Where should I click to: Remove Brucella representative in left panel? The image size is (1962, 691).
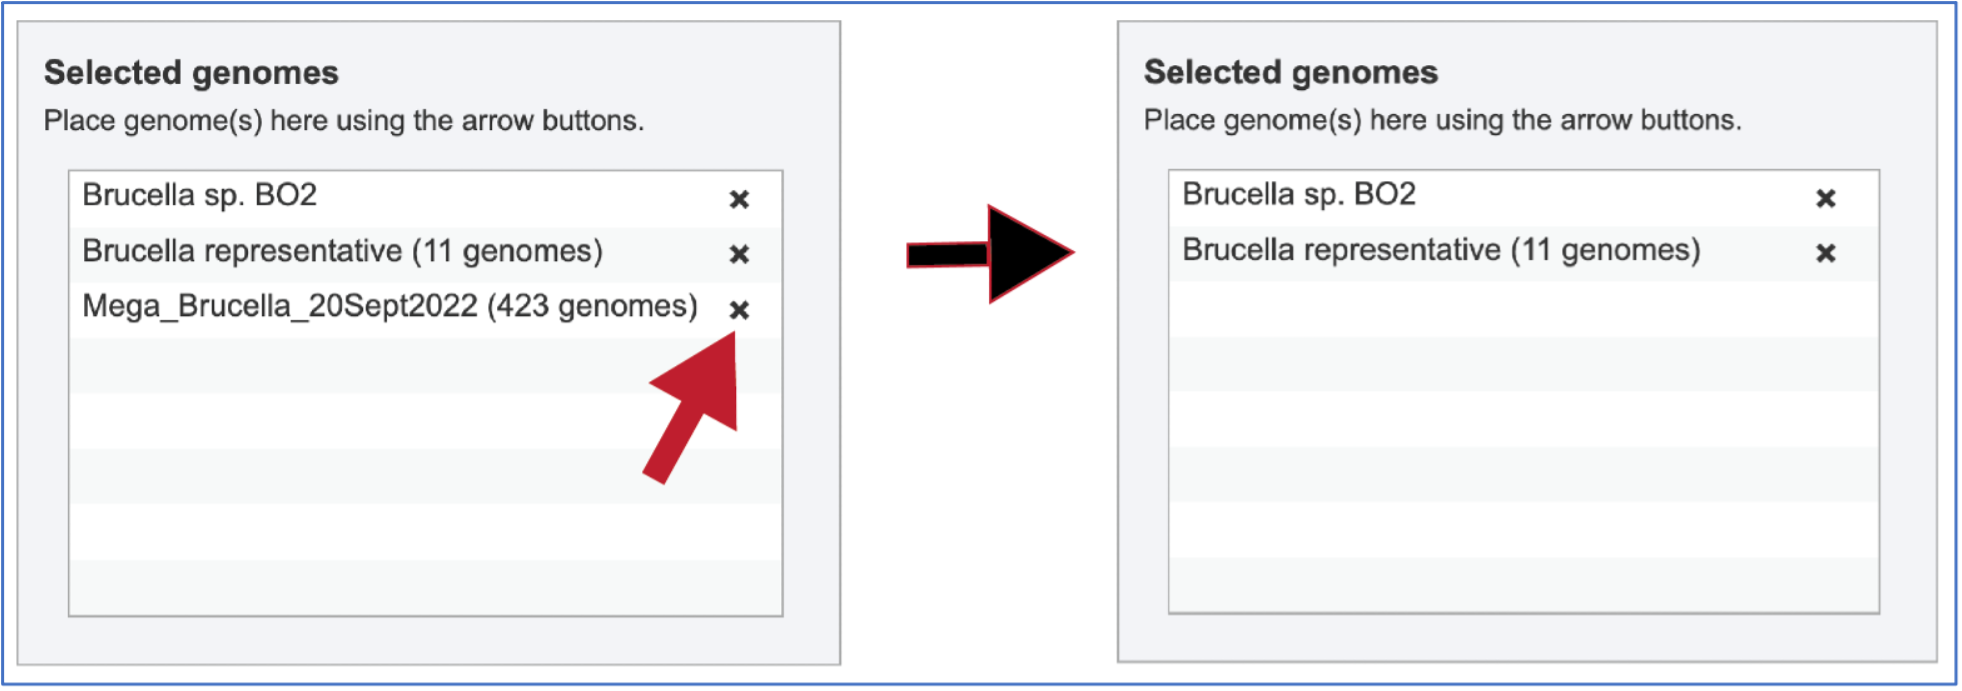(739, 254)
